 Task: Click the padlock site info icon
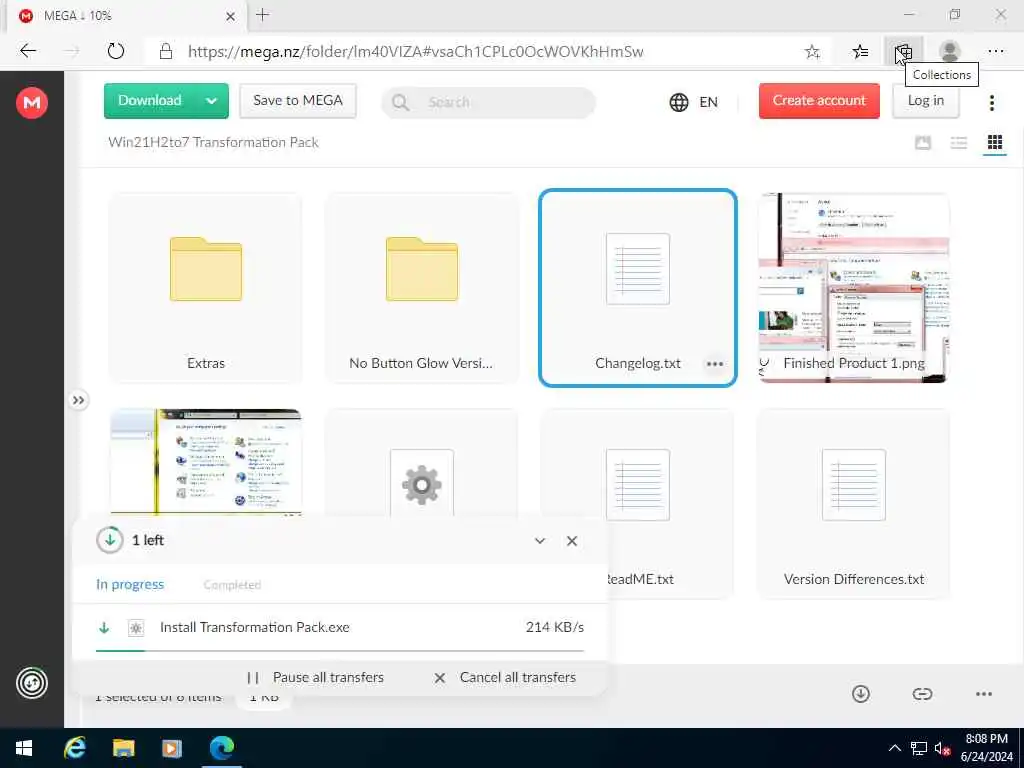[x=166, y=51]
